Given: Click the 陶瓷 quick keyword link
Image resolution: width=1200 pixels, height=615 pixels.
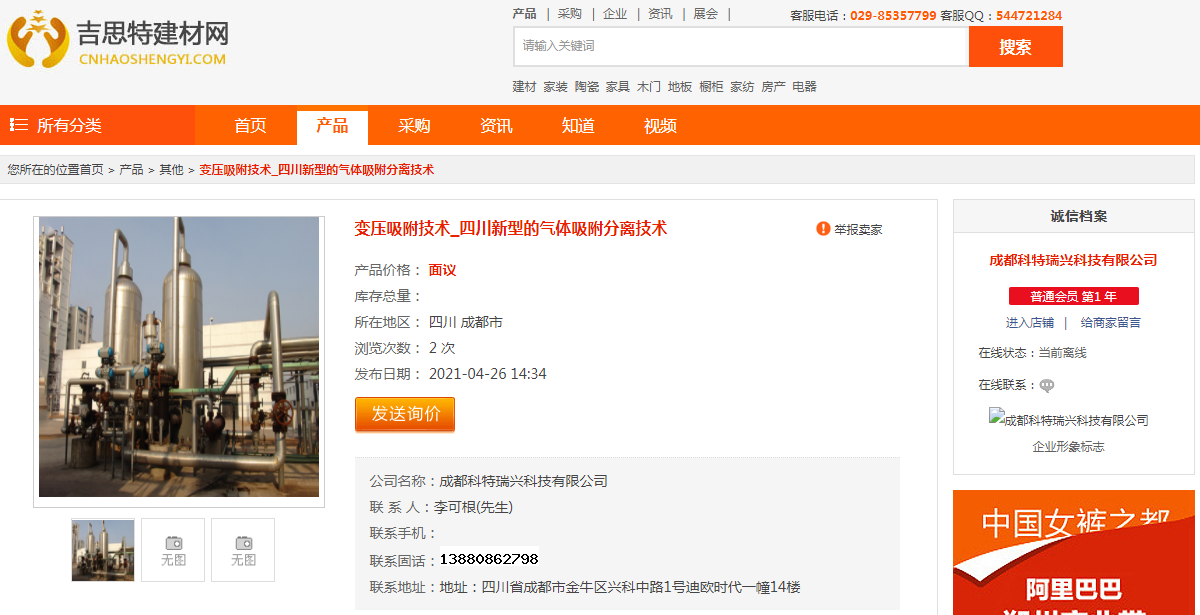Looking at the screenshot, I should click(x=587, y=87).
